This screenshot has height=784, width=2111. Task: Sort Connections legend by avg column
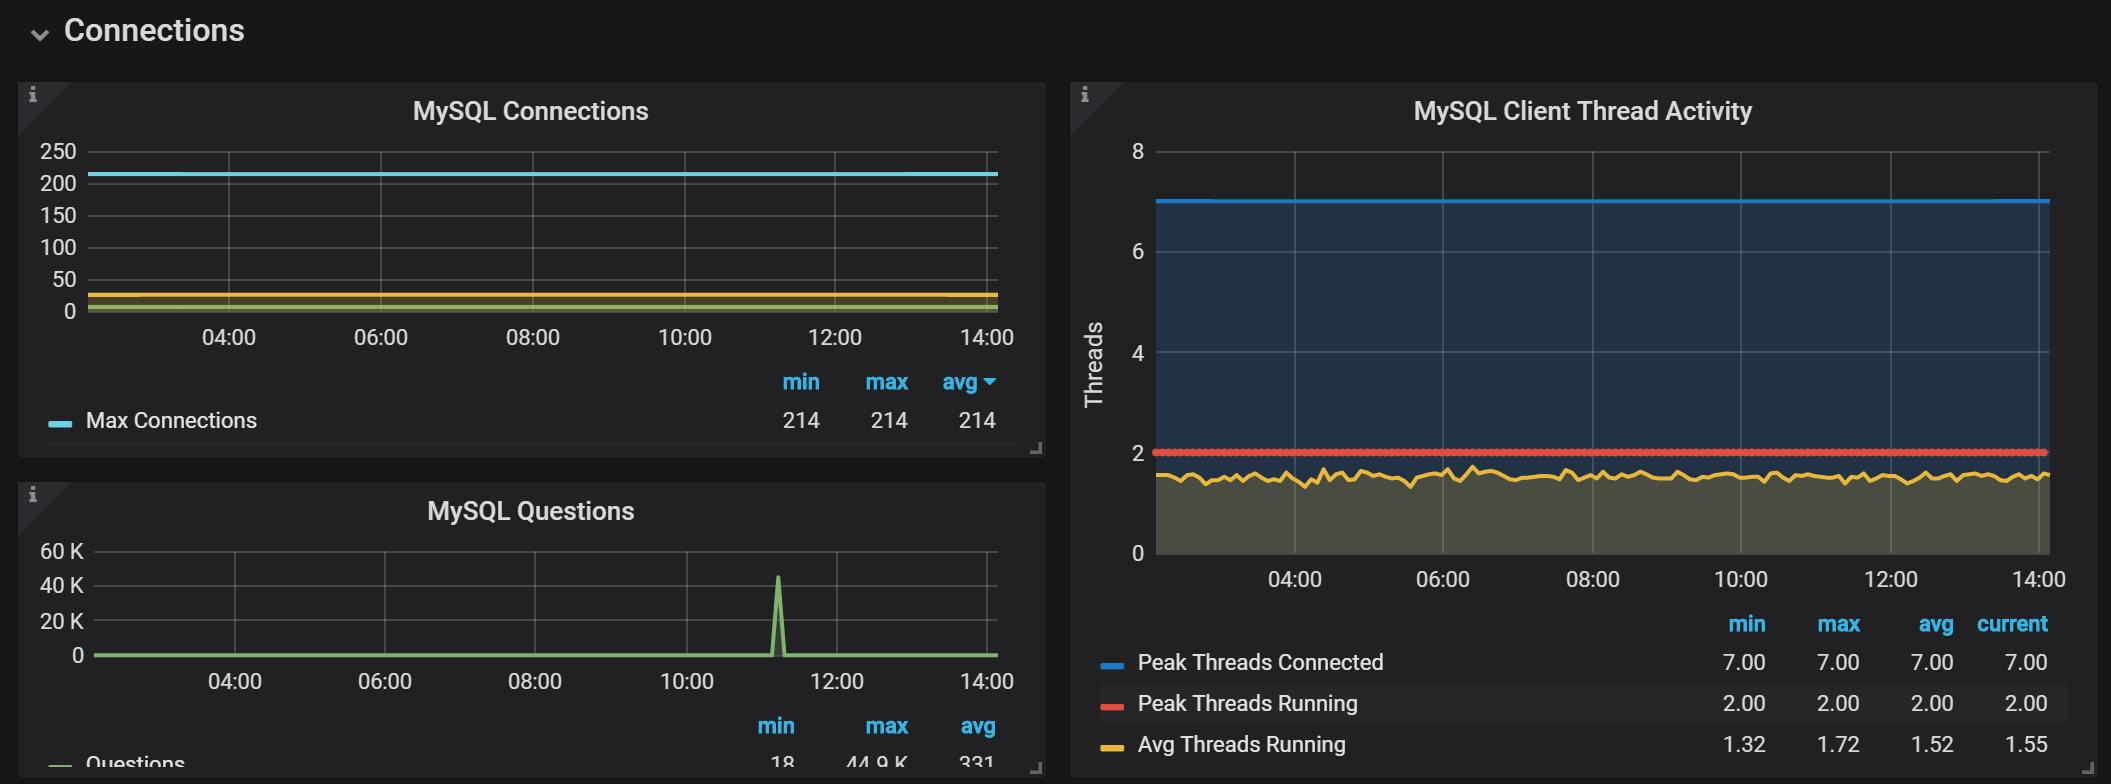click(960, 382)
